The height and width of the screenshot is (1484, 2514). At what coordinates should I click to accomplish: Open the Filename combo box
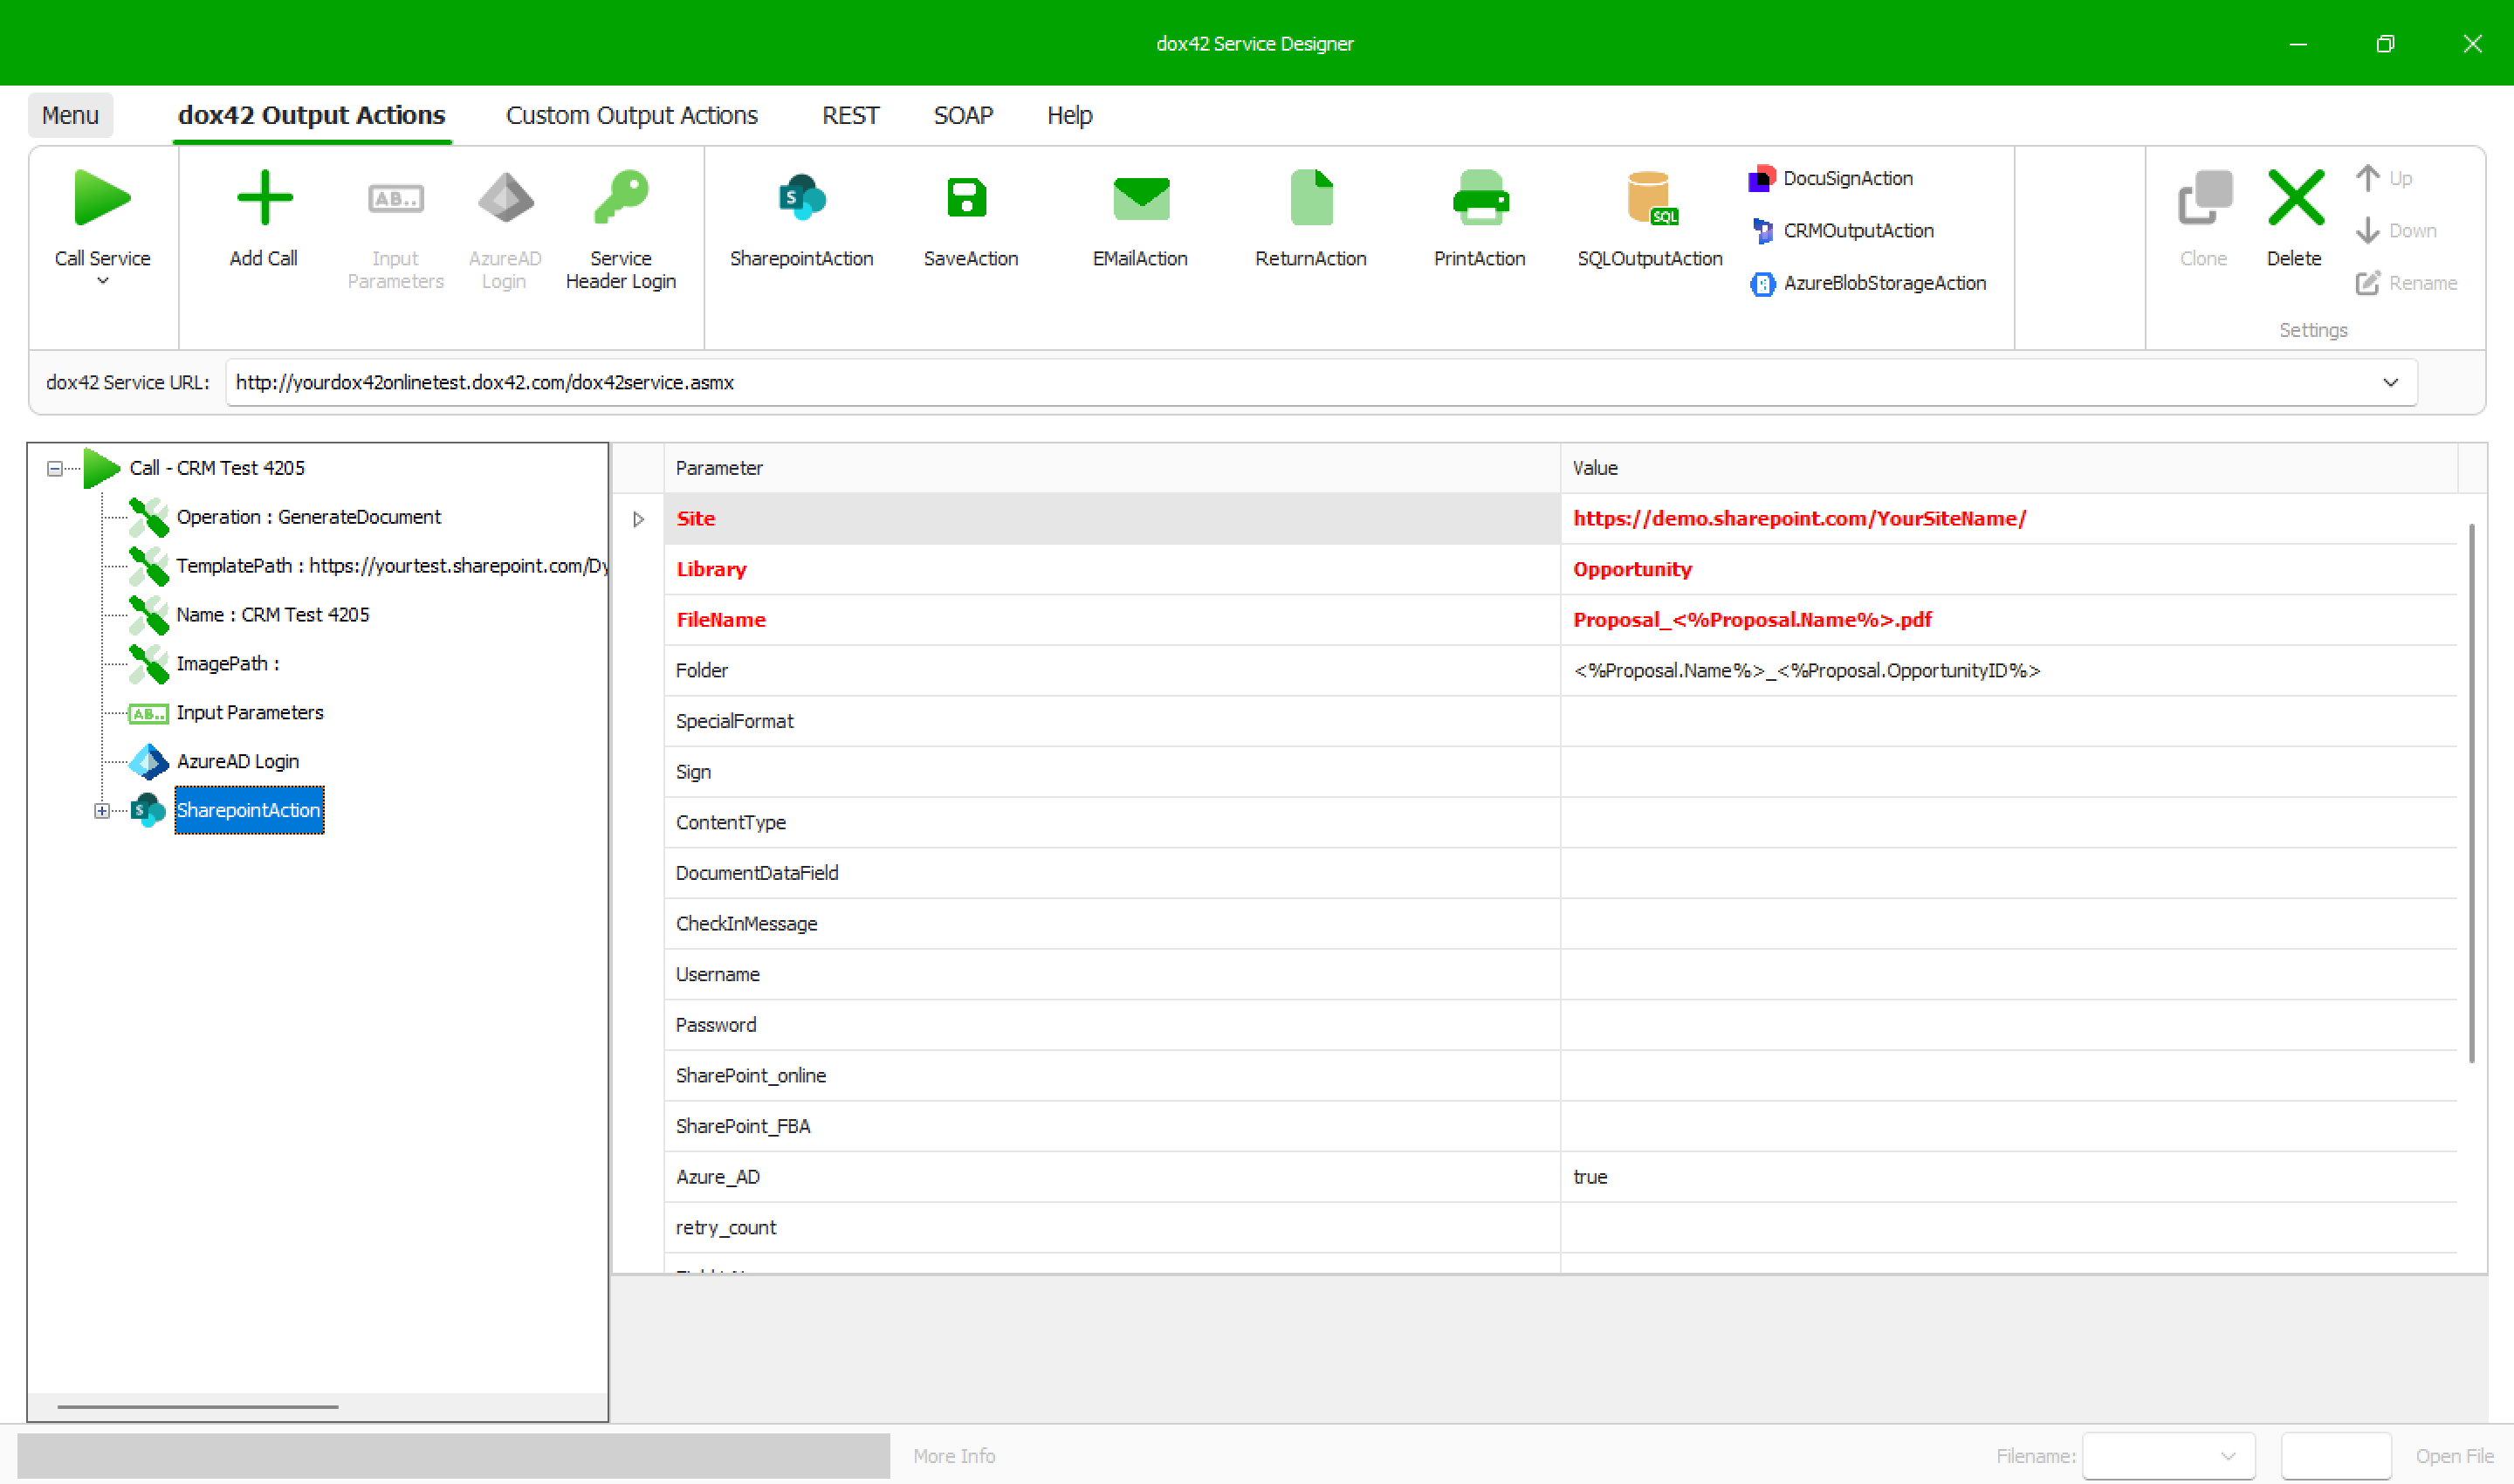(x=2168, y=1456)
